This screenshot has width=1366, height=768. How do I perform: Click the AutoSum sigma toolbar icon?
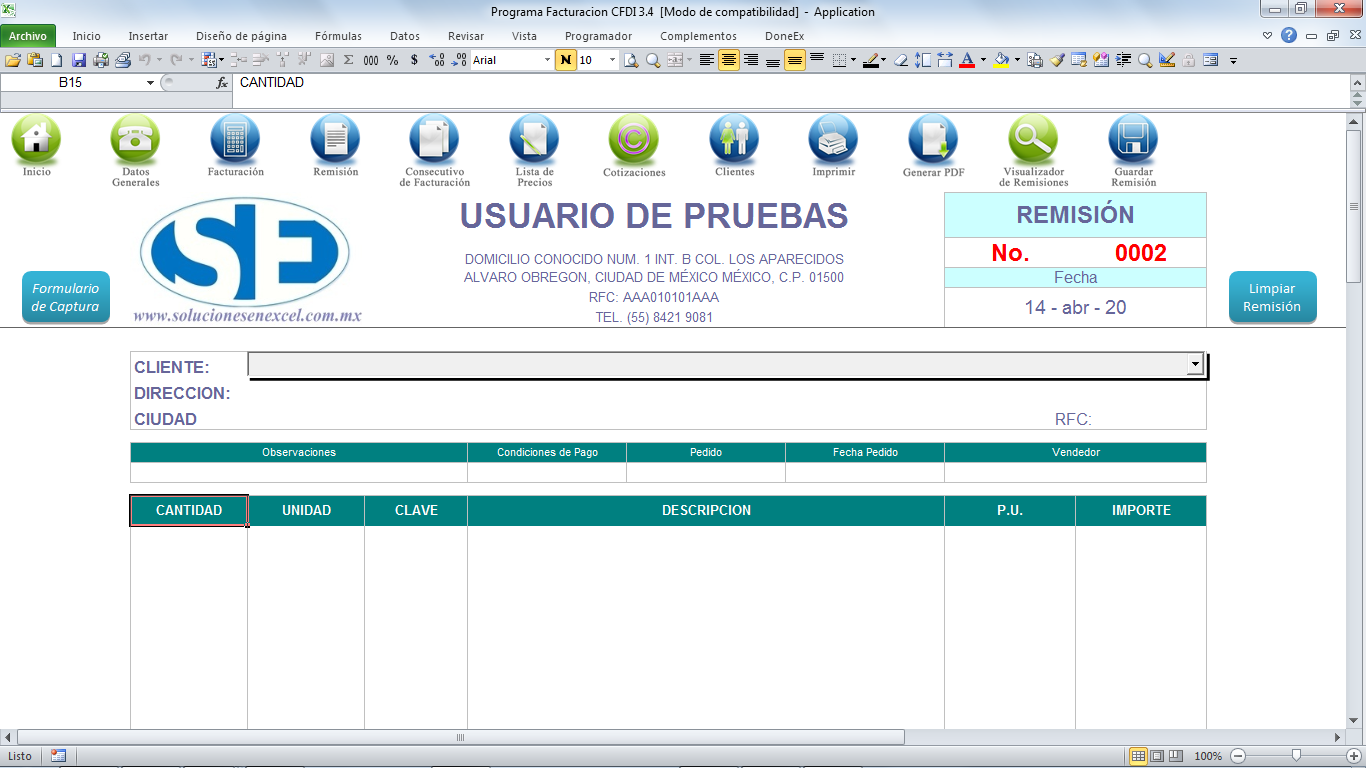[348, 60]
